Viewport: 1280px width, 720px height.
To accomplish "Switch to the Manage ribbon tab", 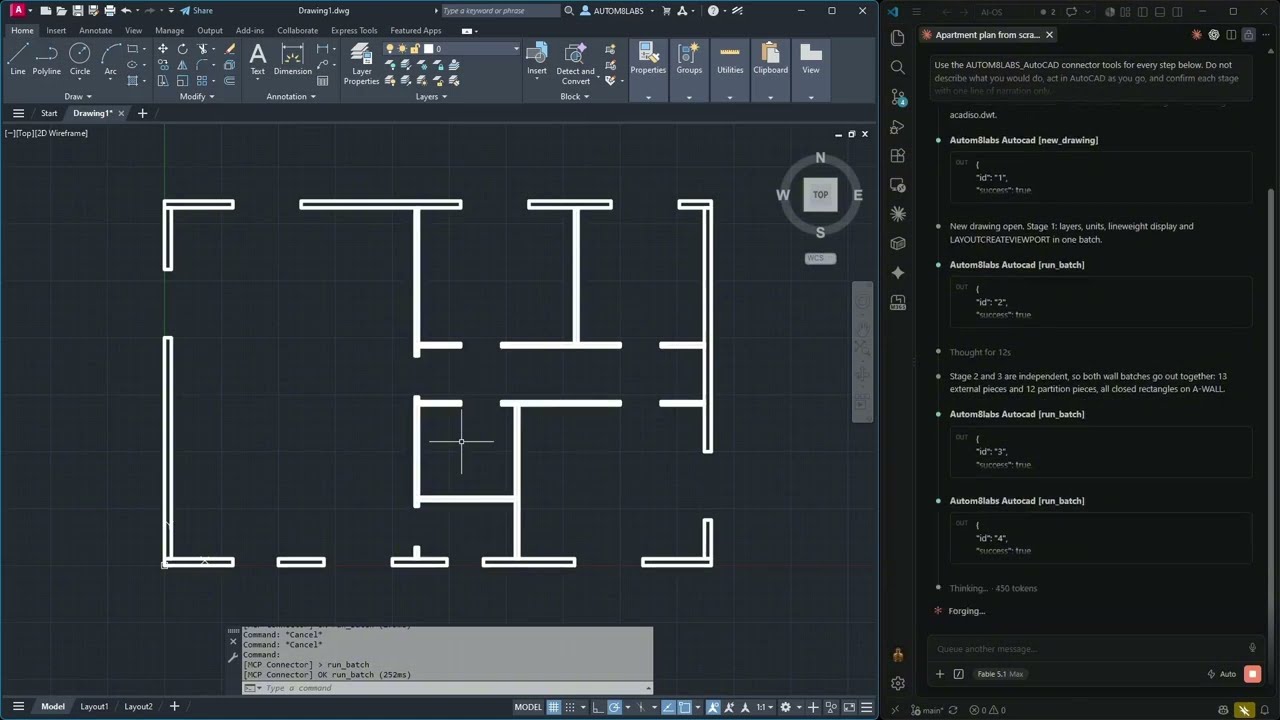I will click(x=169, y=30).
